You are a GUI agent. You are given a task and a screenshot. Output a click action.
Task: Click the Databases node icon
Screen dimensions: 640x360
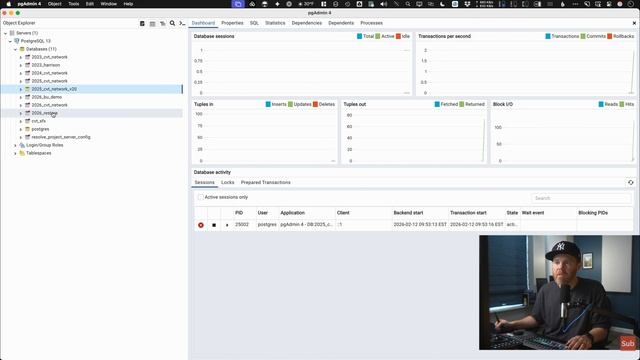(22, 49)
